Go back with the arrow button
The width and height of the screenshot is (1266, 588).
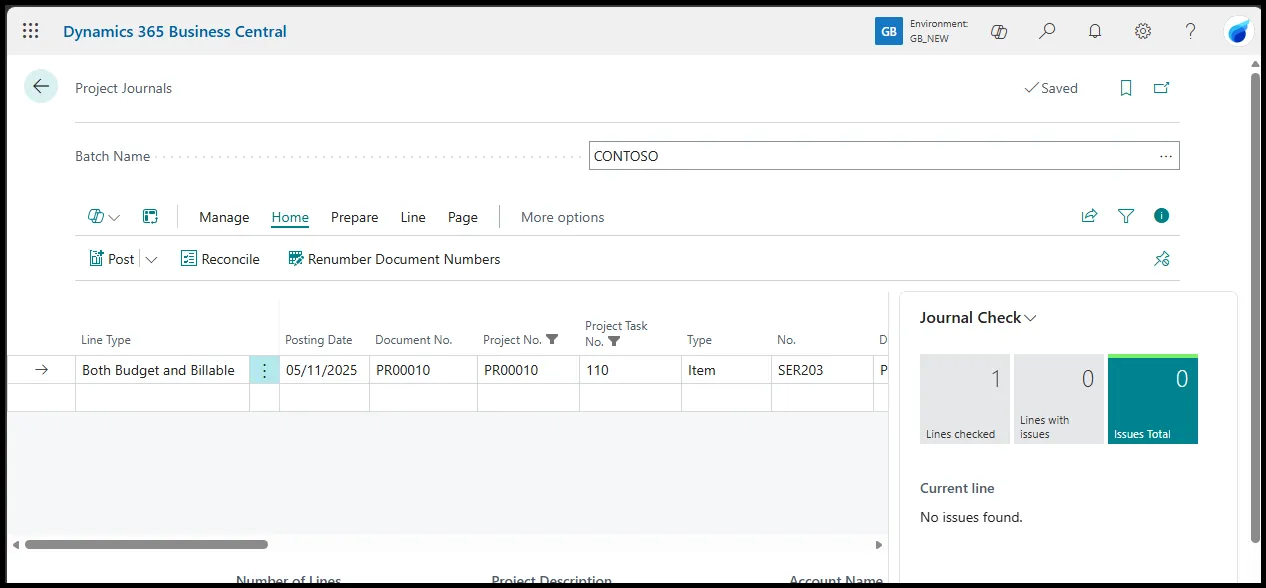click(x=41, y=87)
